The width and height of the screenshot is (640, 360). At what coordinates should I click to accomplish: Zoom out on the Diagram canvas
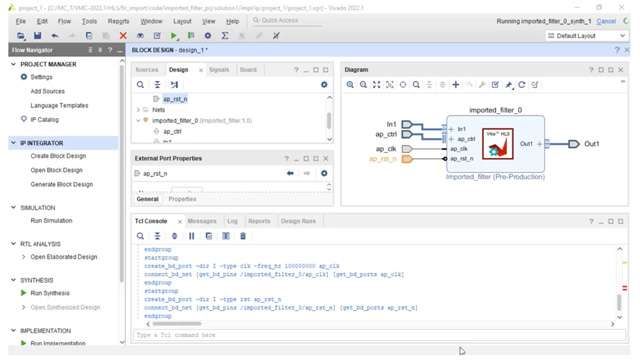pos(363,84)
